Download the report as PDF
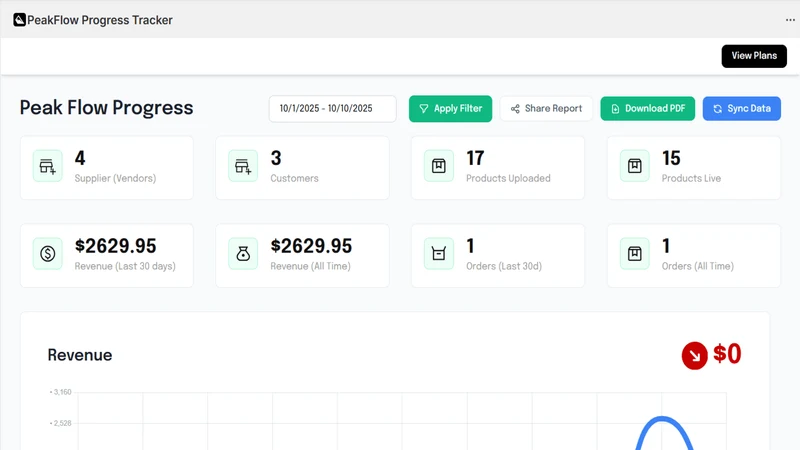 coord(647,108)
